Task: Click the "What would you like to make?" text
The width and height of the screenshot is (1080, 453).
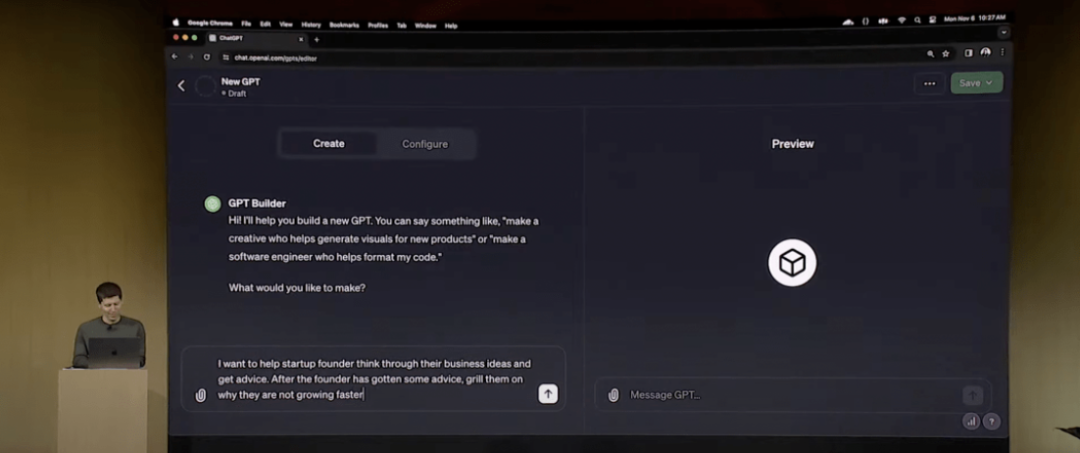Action: (297, 288)
